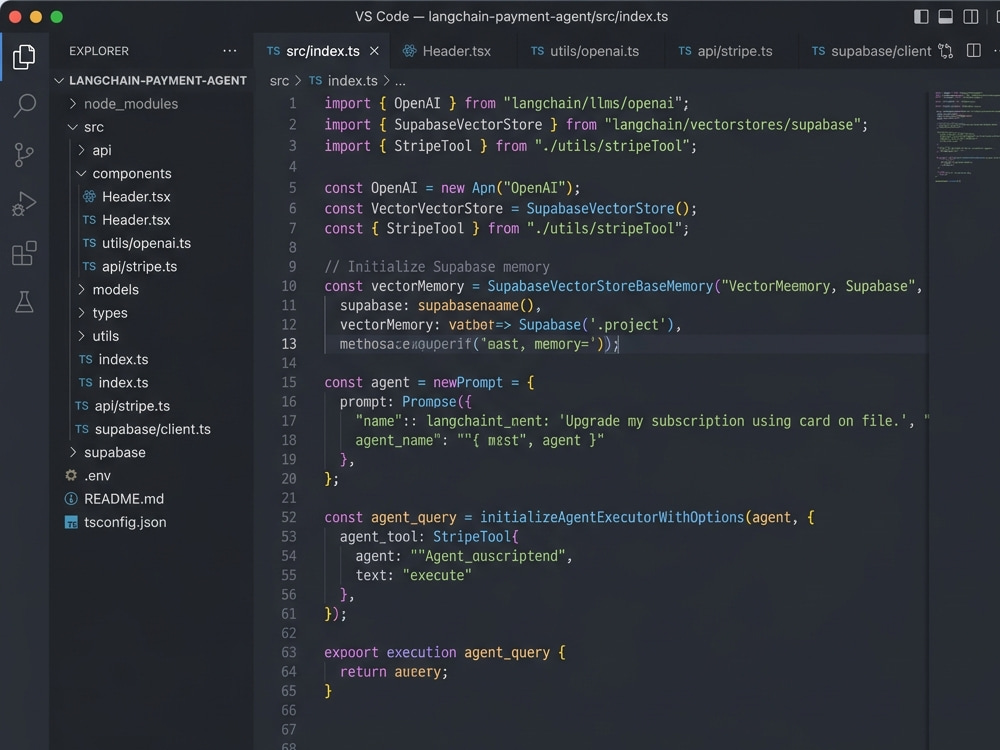The width and height of the screenshot is (1000, 750).
Task: Click the 'text: "execute"' line
Action: click(413, 575)
